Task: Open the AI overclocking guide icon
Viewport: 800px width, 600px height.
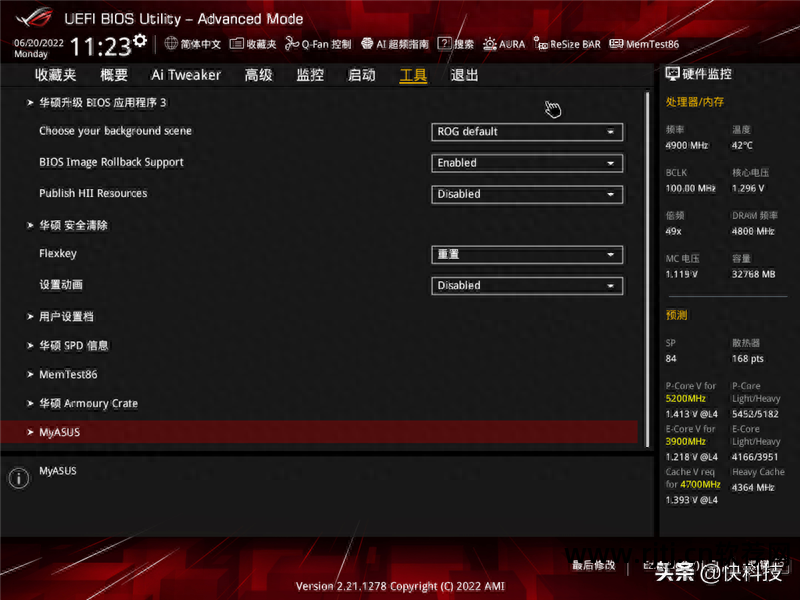Action: (367, 44)
